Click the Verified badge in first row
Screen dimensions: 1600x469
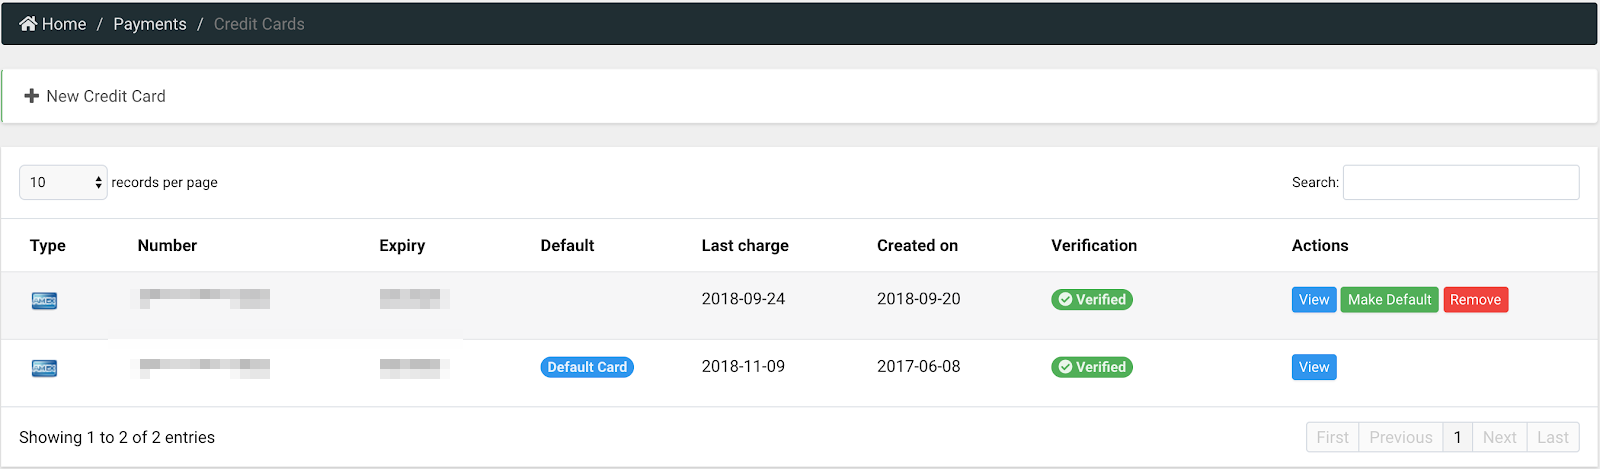pyautogui.click(x=1091, y=300)
